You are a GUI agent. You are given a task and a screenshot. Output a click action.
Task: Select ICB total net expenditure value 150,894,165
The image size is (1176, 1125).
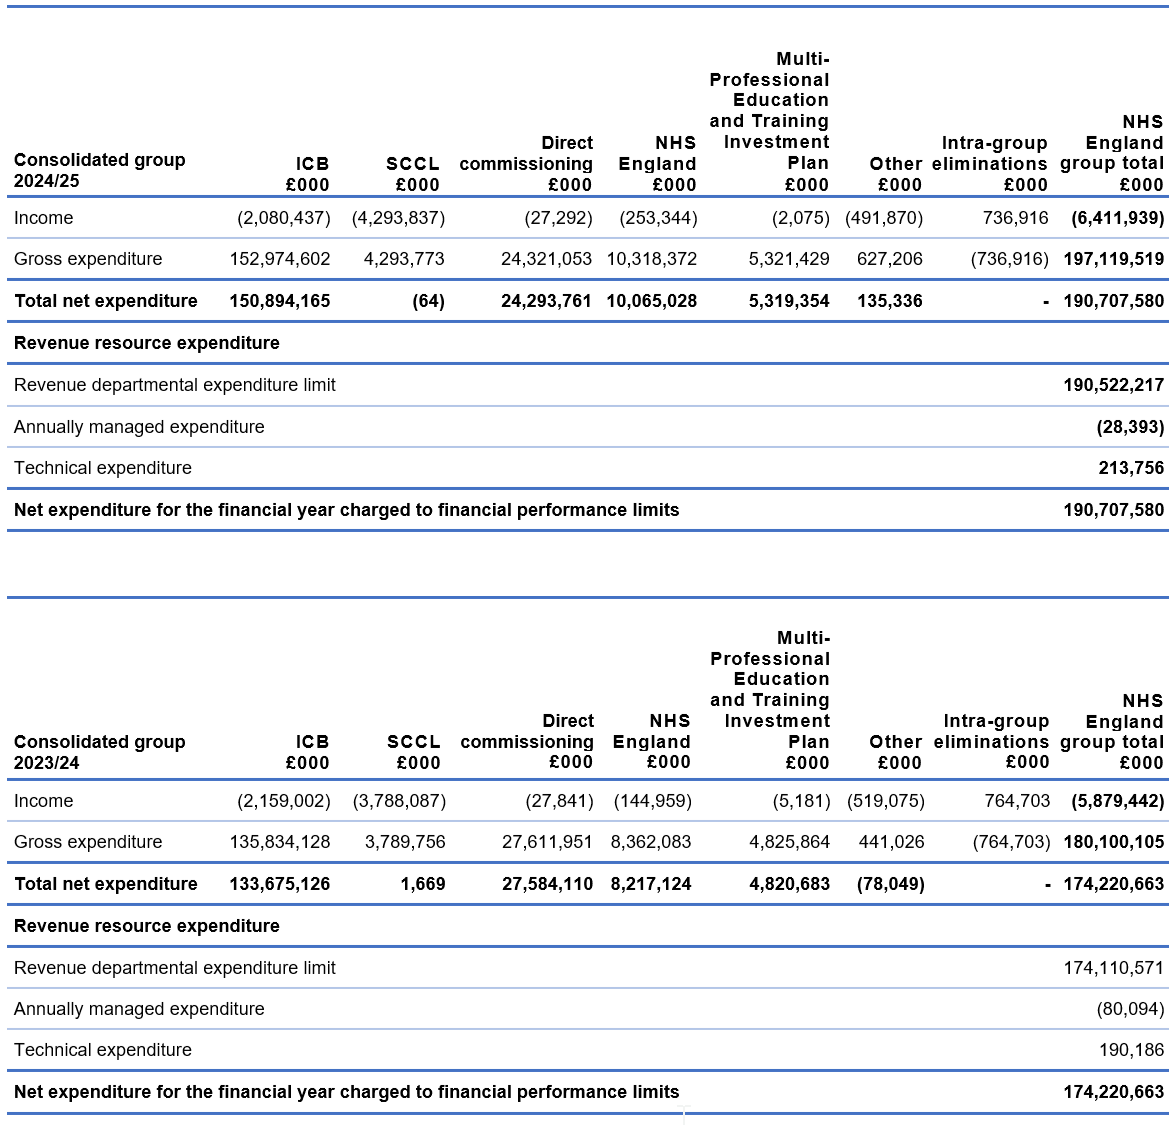click(x=279, y=301)
